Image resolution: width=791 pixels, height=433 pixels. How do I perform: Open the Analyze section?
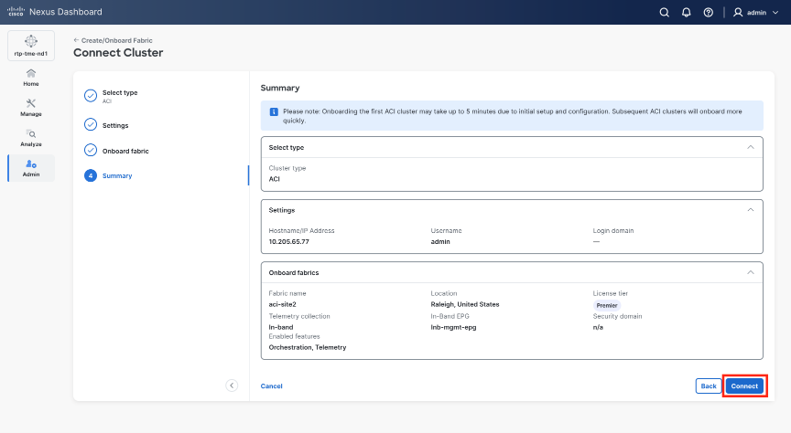pyautogui.click(x=31, y=138)
